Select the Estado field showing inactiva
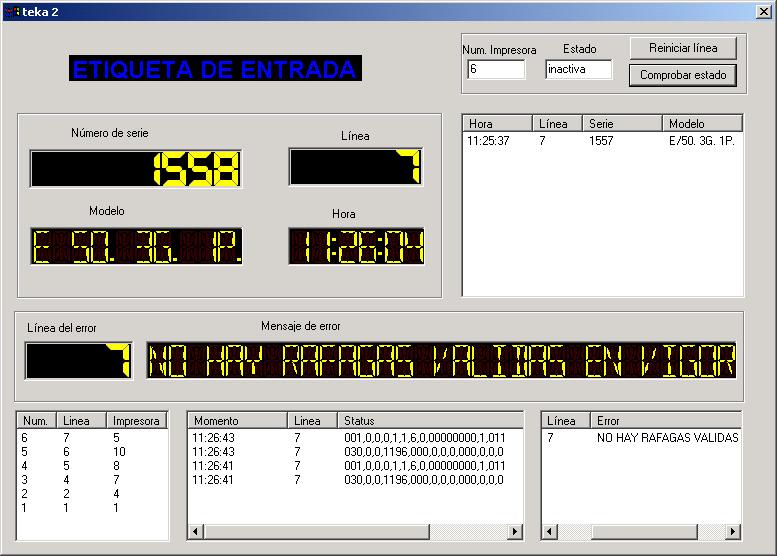This screenshot has width=777, height=556. (x=578, y=69)
